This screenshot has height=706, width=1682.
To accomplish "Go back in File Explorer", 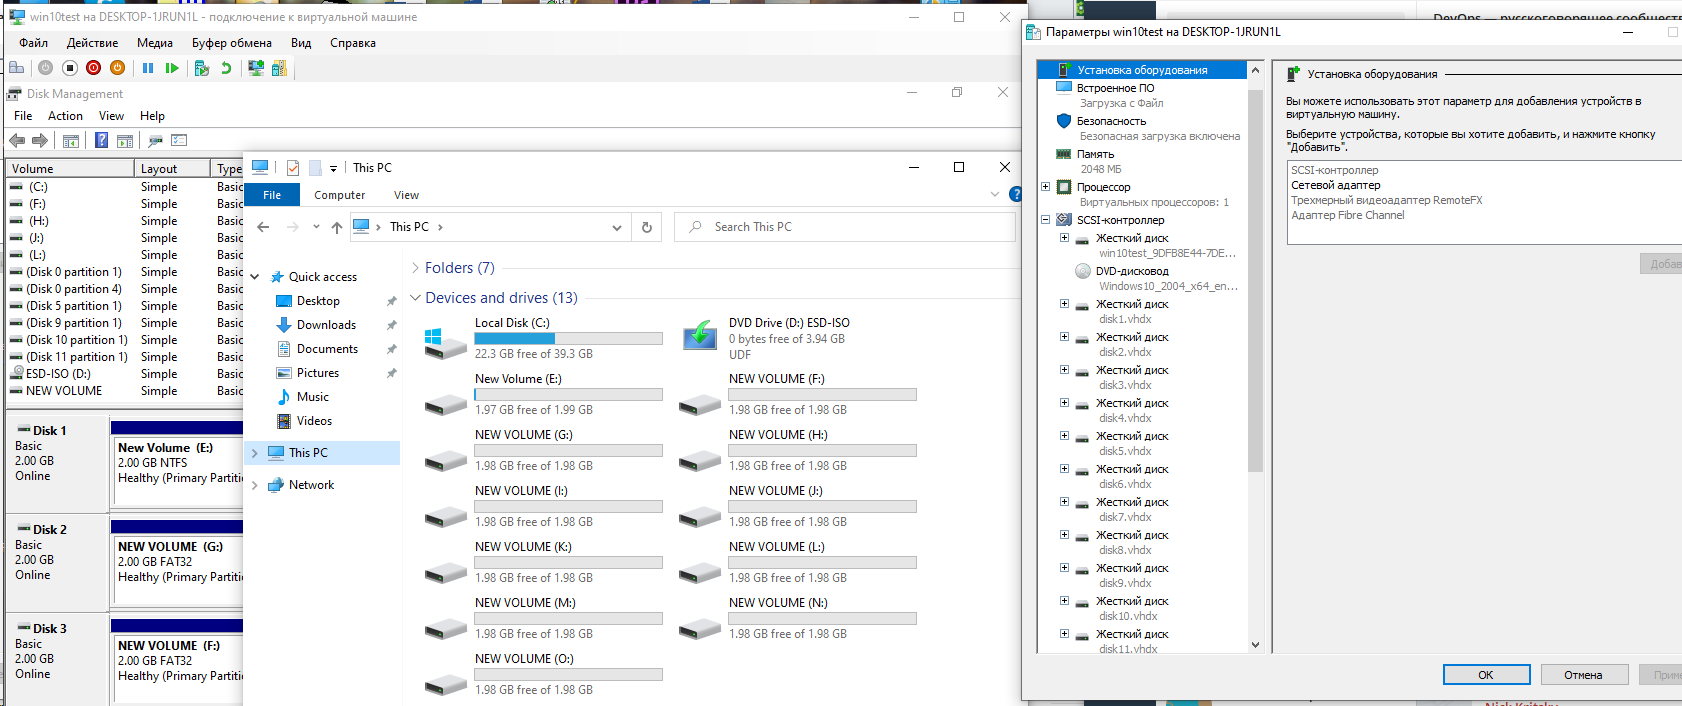I will pyautogui.click(x=263, y=227).
